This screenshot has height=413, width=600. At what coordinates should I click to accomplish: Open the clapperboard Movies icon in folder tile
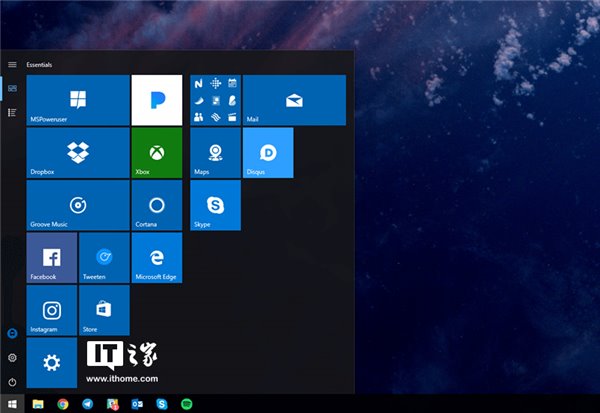coord(232,117)
